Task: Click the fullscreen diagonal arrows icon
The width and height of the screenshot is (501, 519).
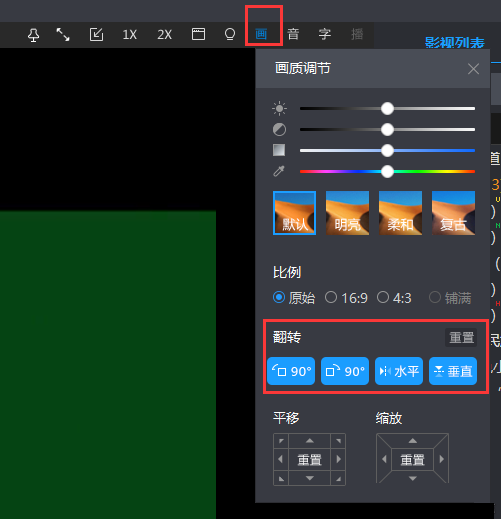Action: (63, 34)
